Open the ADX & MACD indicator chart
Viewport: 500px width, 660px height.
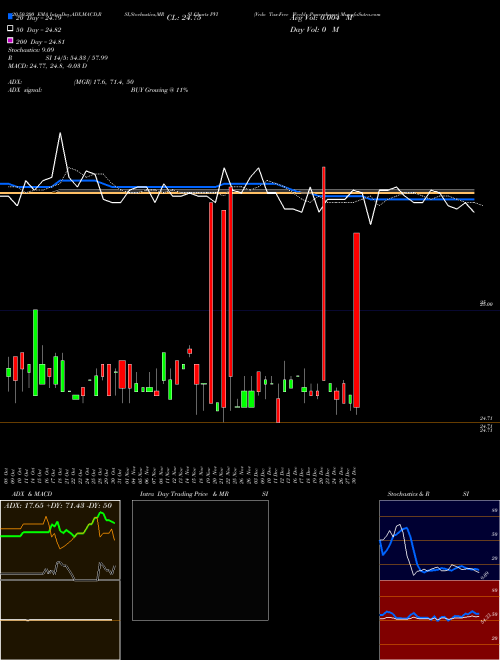coord(60,580)
